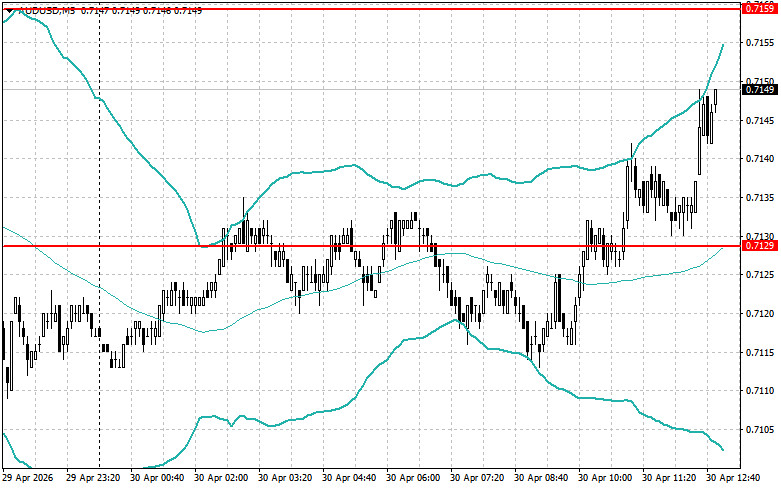Click the 29 Apr 23:20 time label
781x489 pixels.
(93, 478)
